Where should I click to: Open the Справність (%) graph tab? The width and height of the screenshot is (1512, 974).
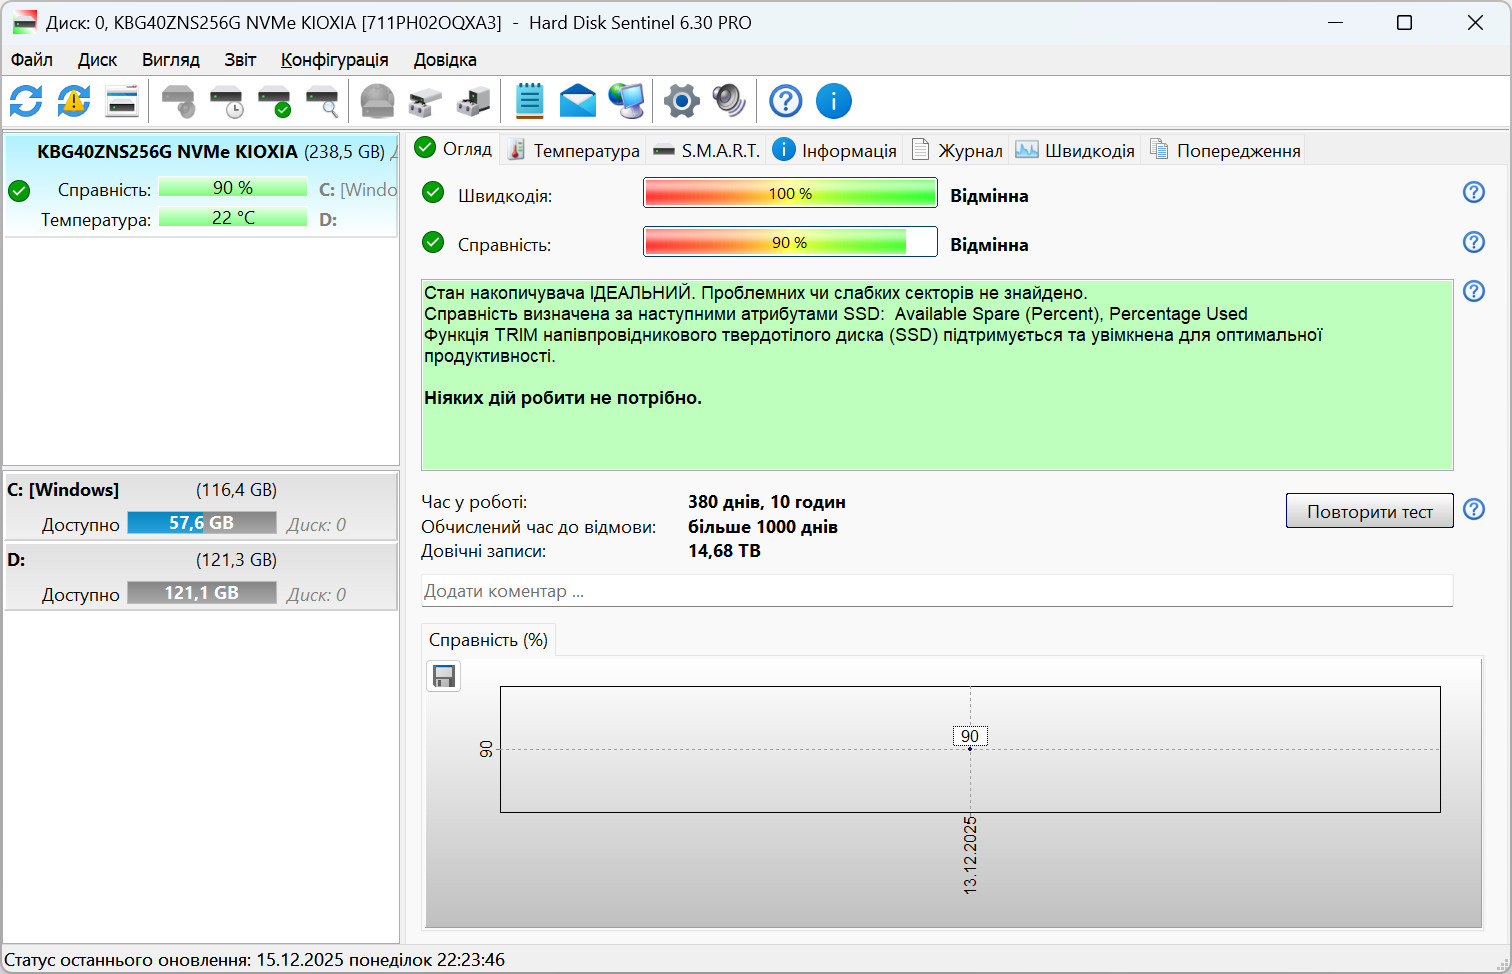(x=488, y=640)
